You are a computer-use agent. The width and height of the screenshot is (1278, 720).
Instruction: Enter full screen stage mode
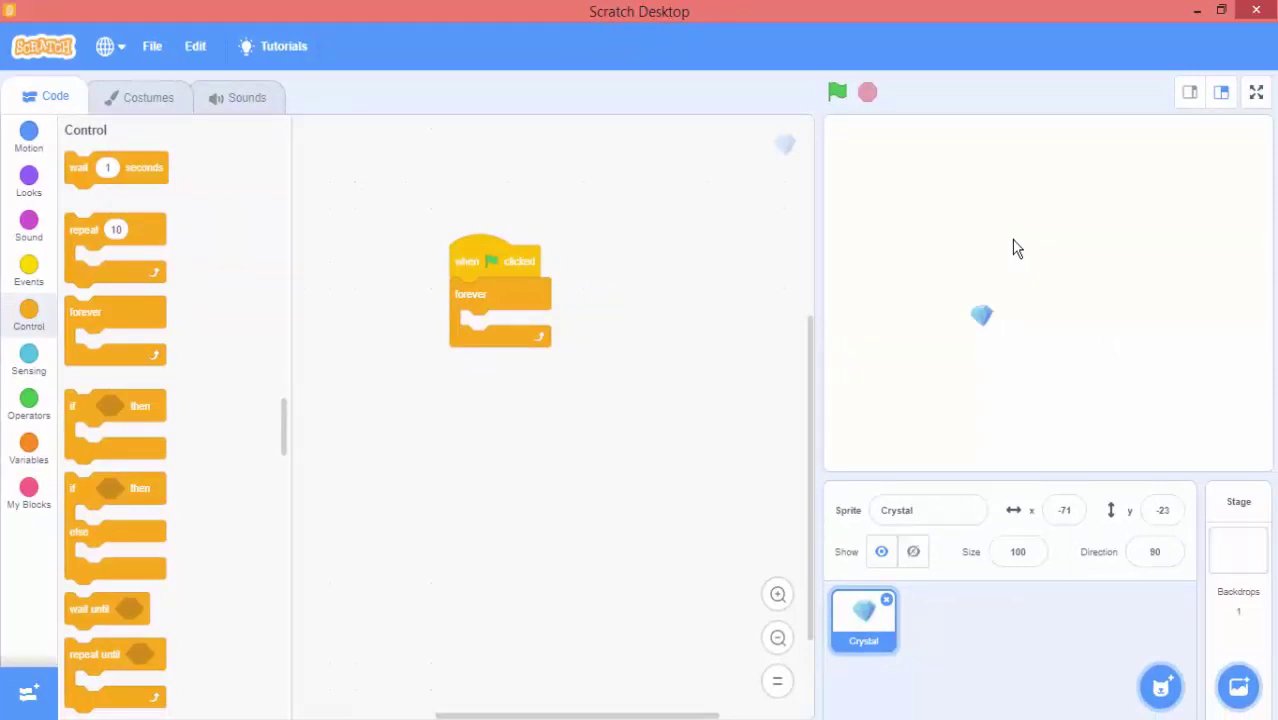coord(1256,92)
